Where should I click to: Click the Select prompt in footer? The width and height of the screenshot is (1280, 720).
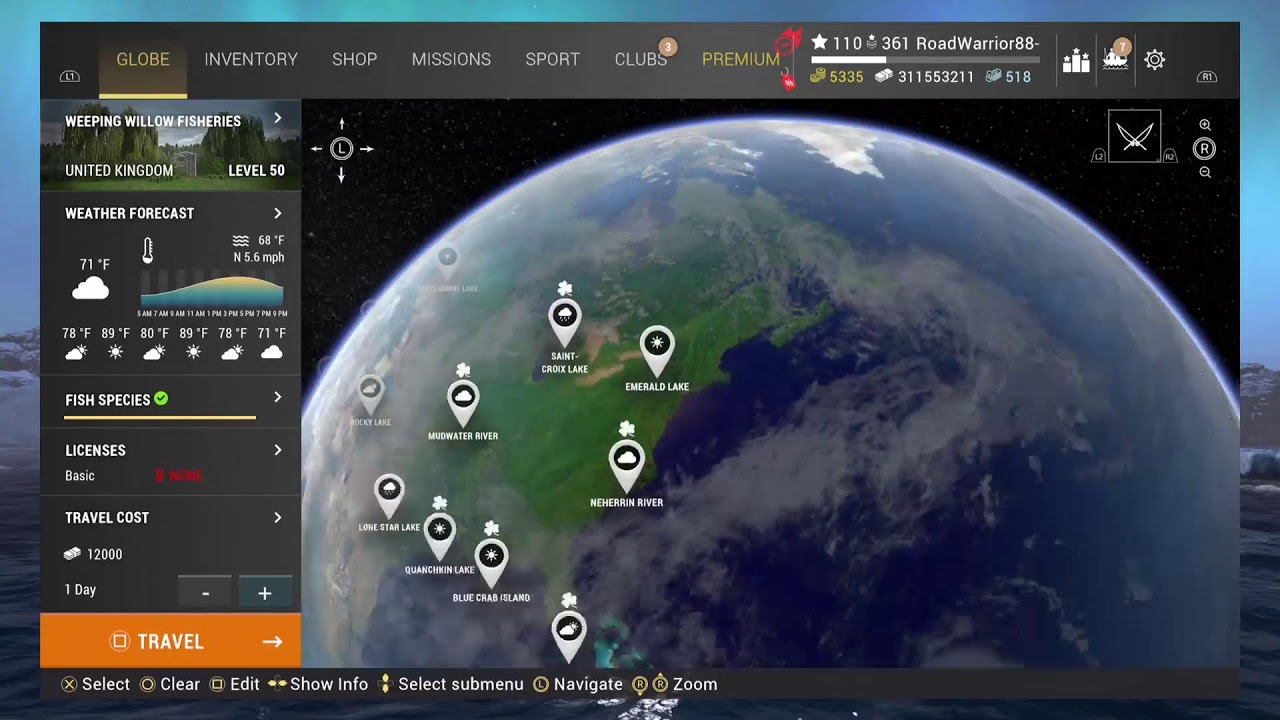pyautogui.click(x=96, y=684)
